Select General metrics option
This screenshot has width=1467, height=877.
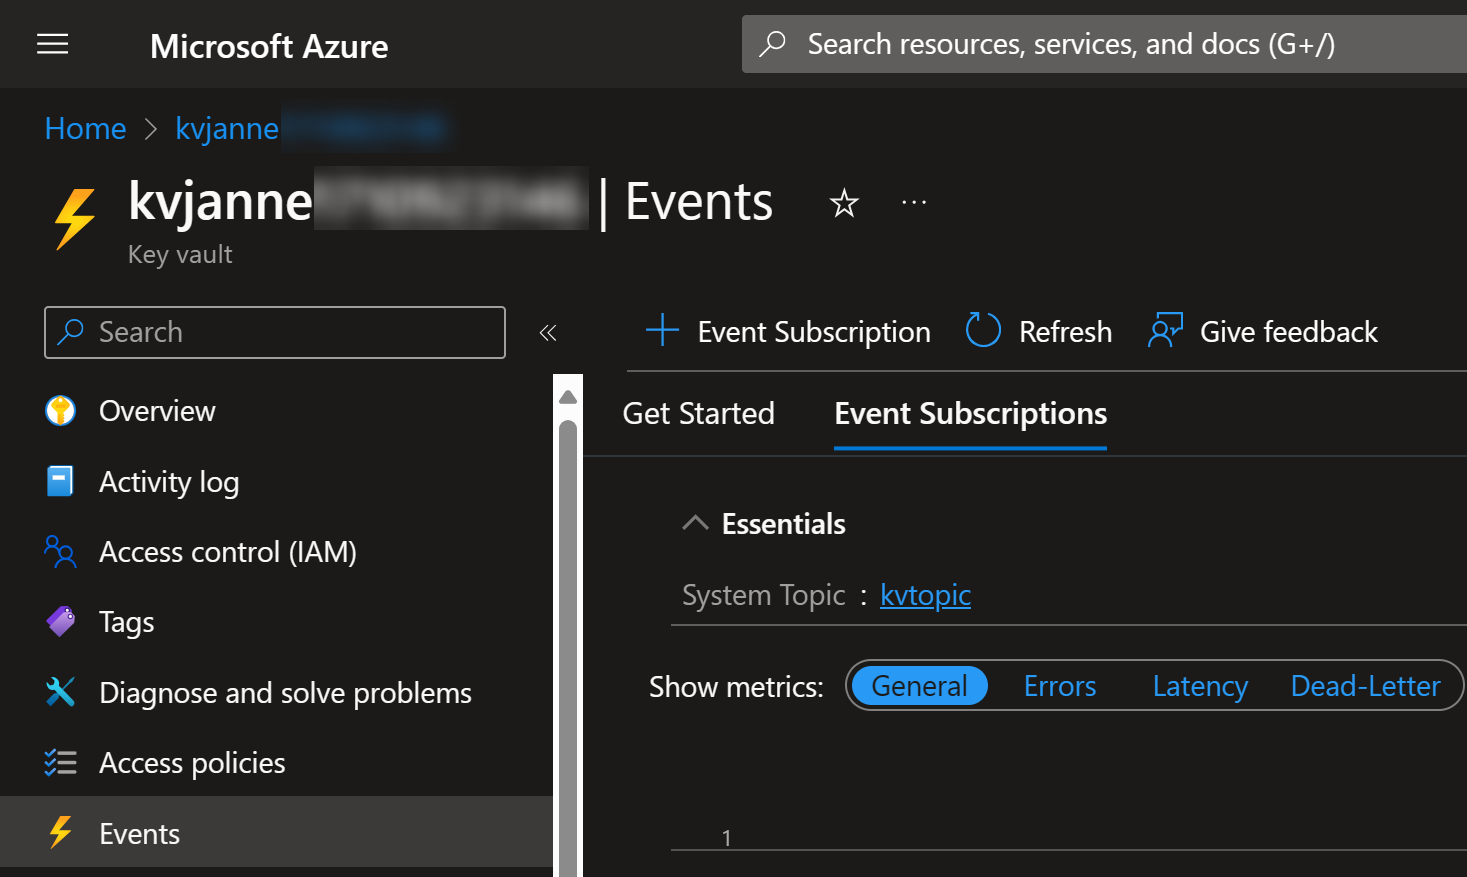(x=919, y=686)
